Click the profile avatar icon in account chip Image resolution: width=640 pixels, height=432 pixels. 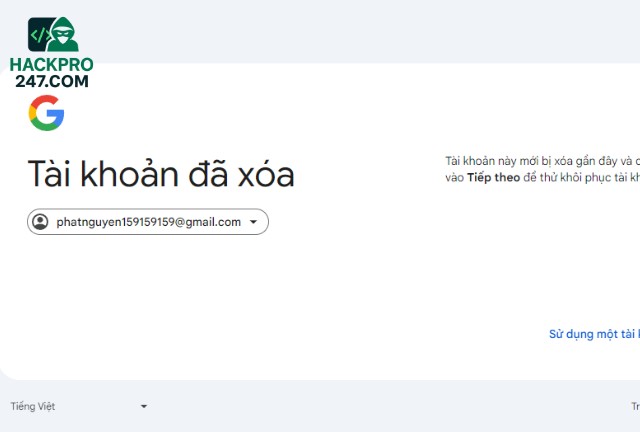coord(40,222)
